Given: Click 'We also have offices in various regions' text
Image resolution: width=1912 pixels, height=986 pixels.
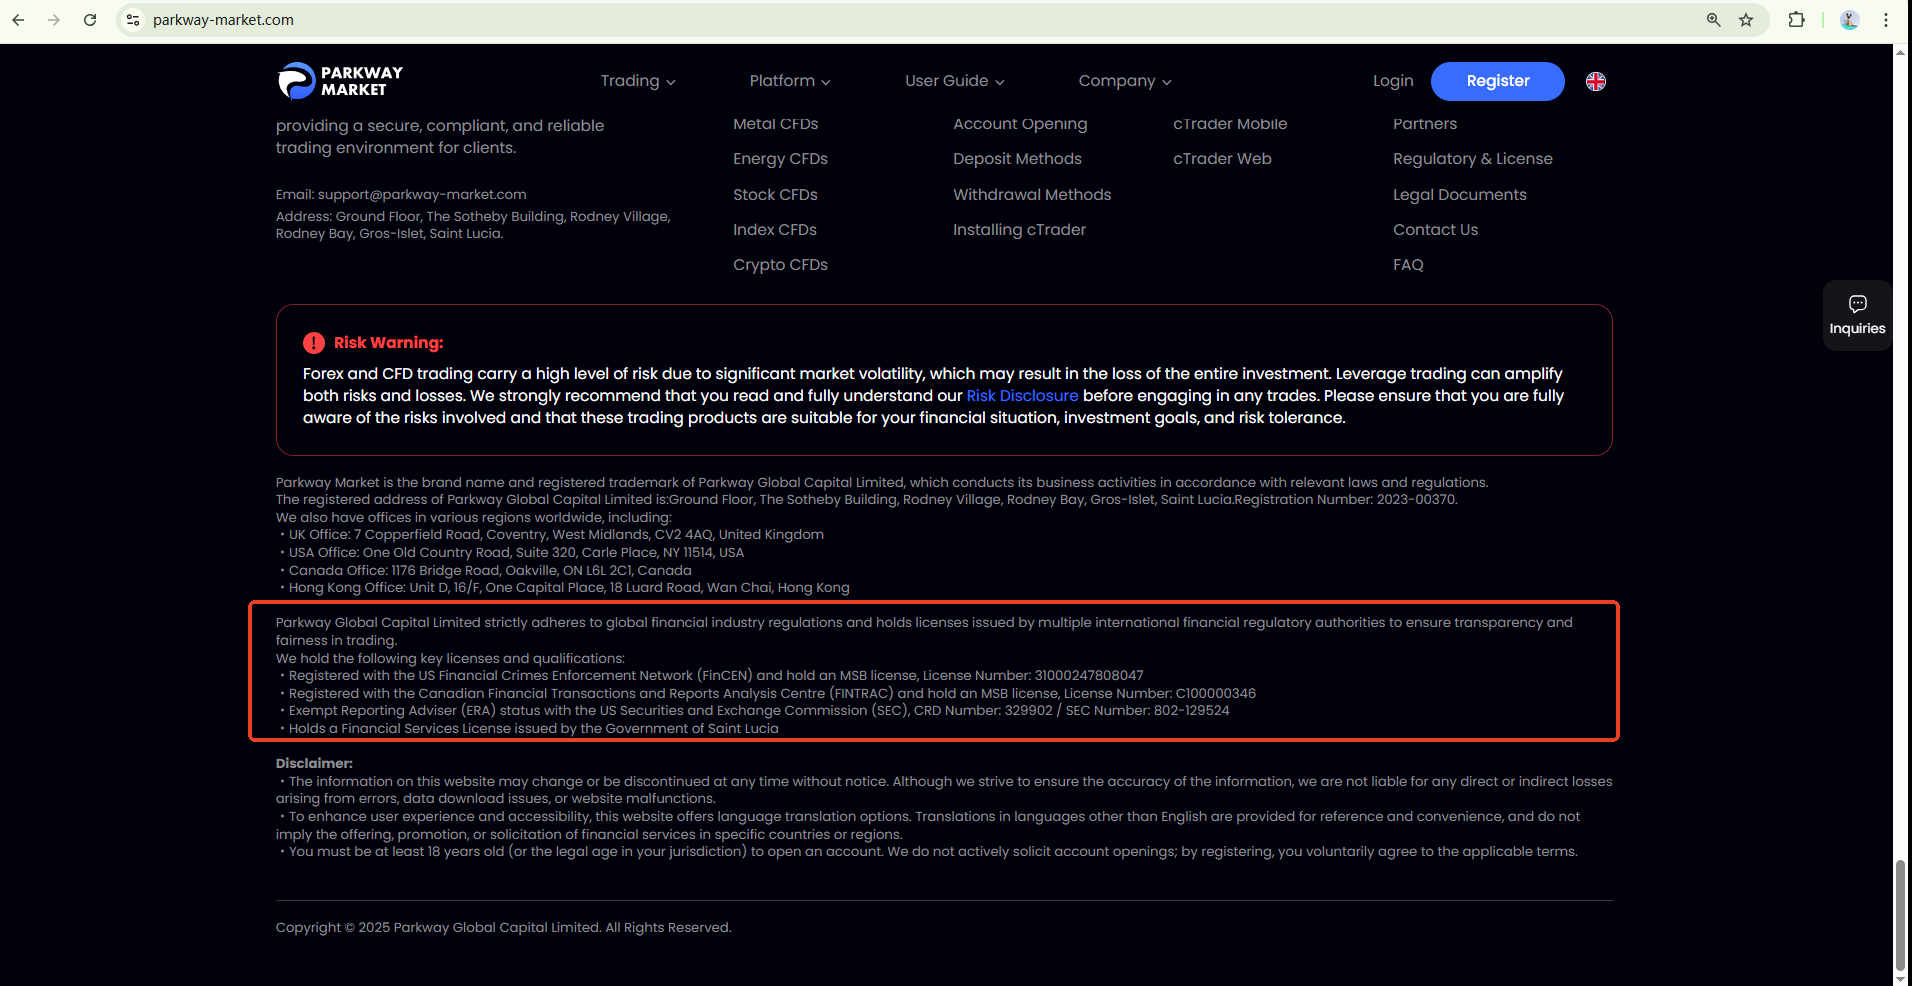Looking at the screenshot, I should point(474,518).
